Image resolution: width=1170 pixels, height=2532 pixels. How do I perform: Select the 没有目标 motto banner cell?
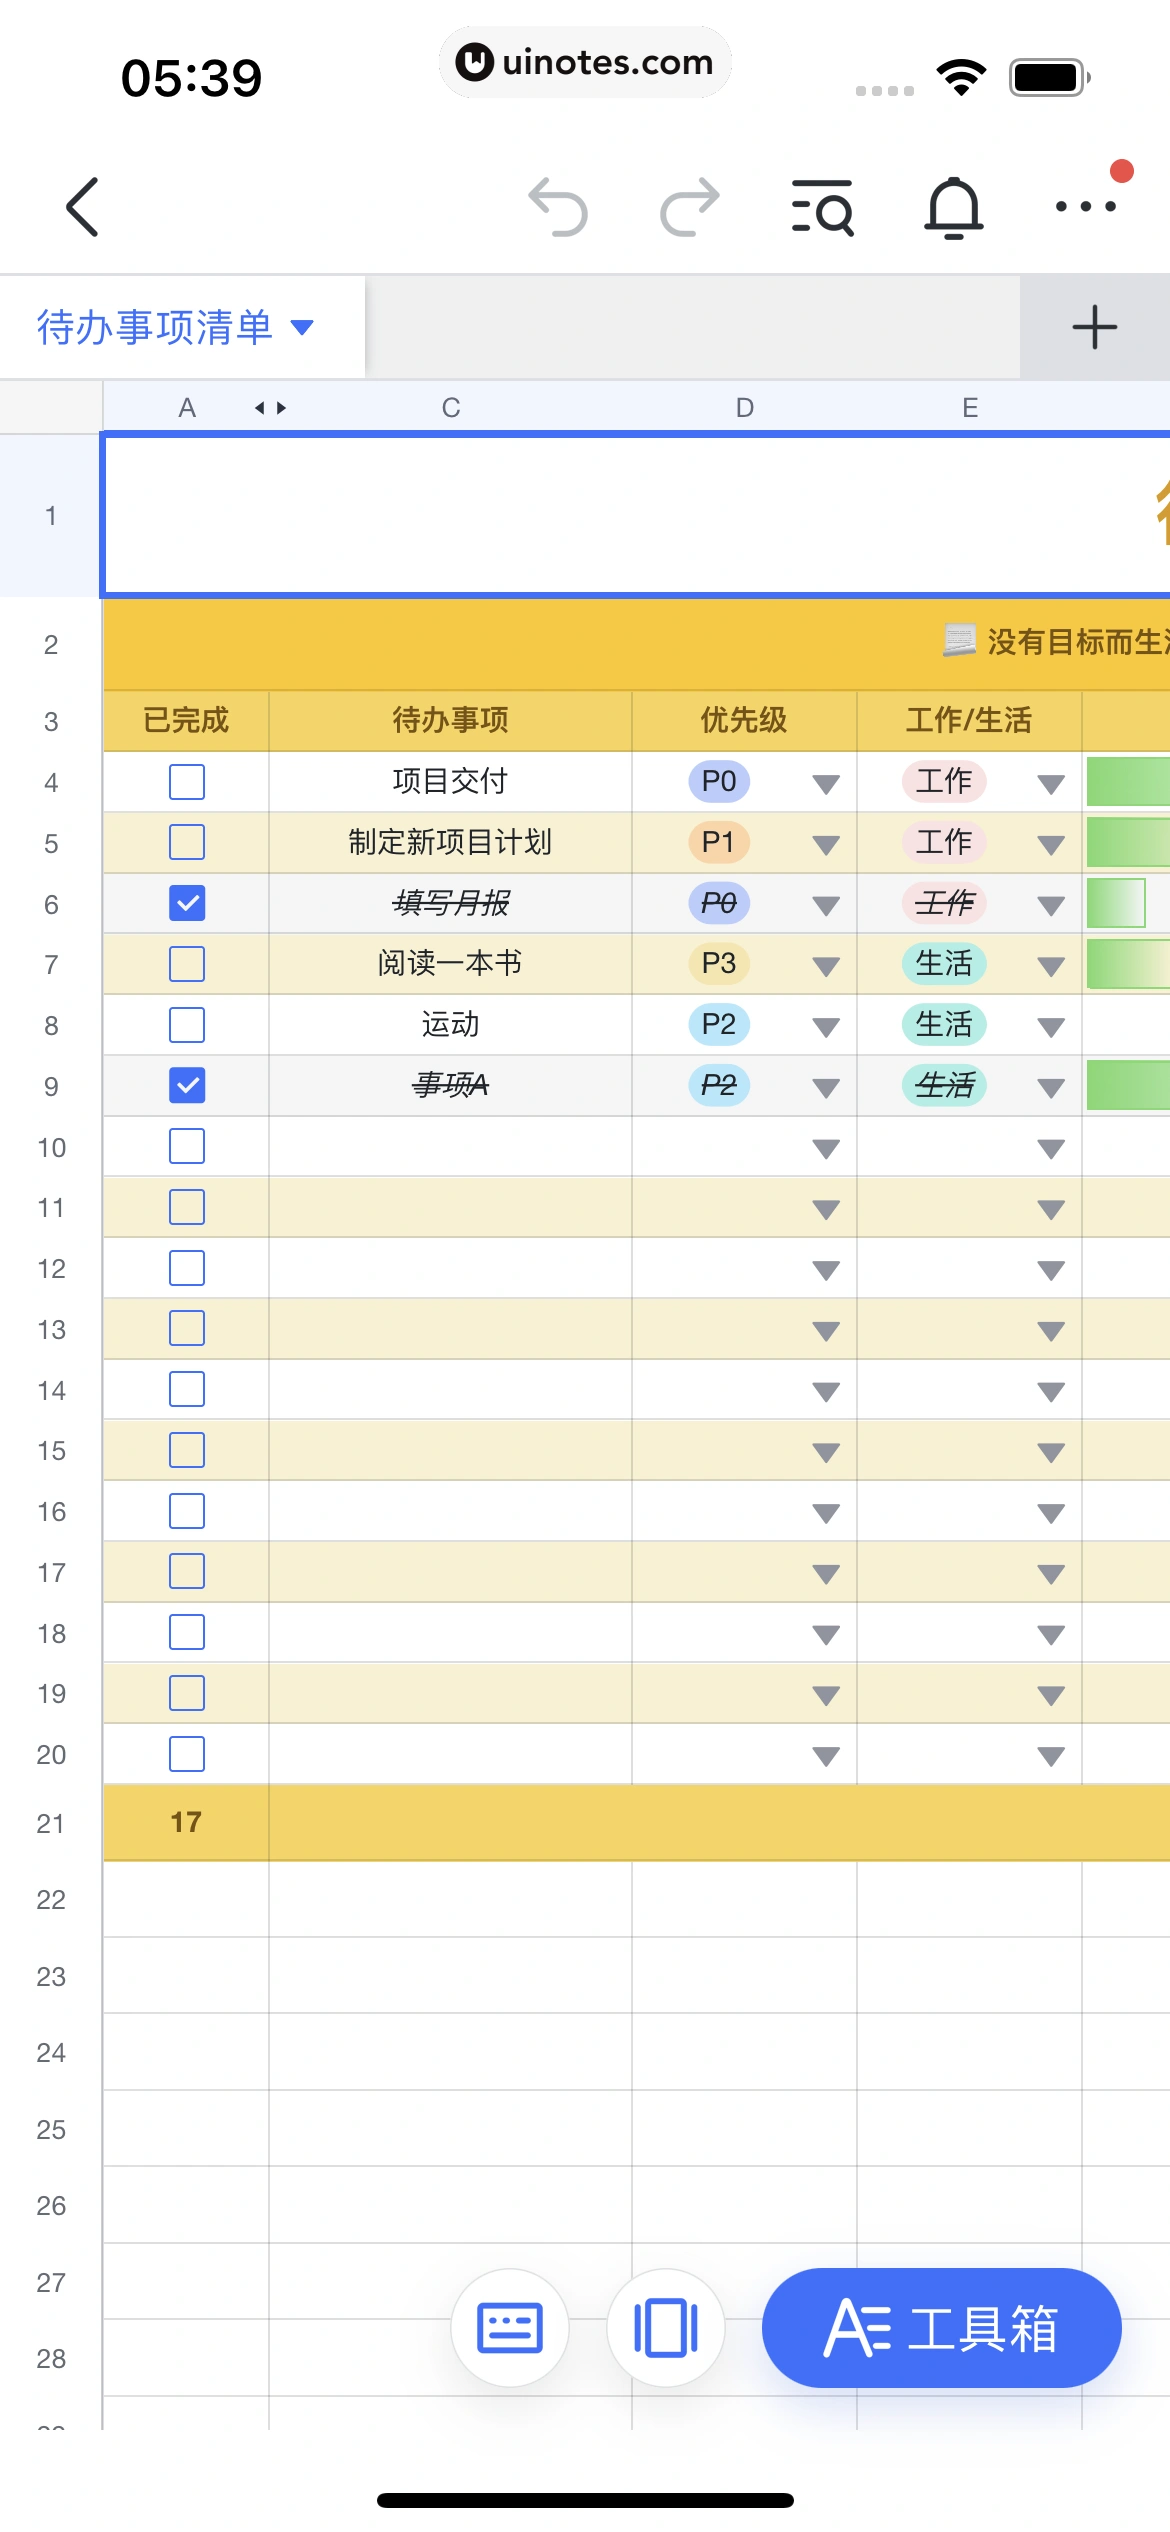pyautogui.click(x=637, y=643)
